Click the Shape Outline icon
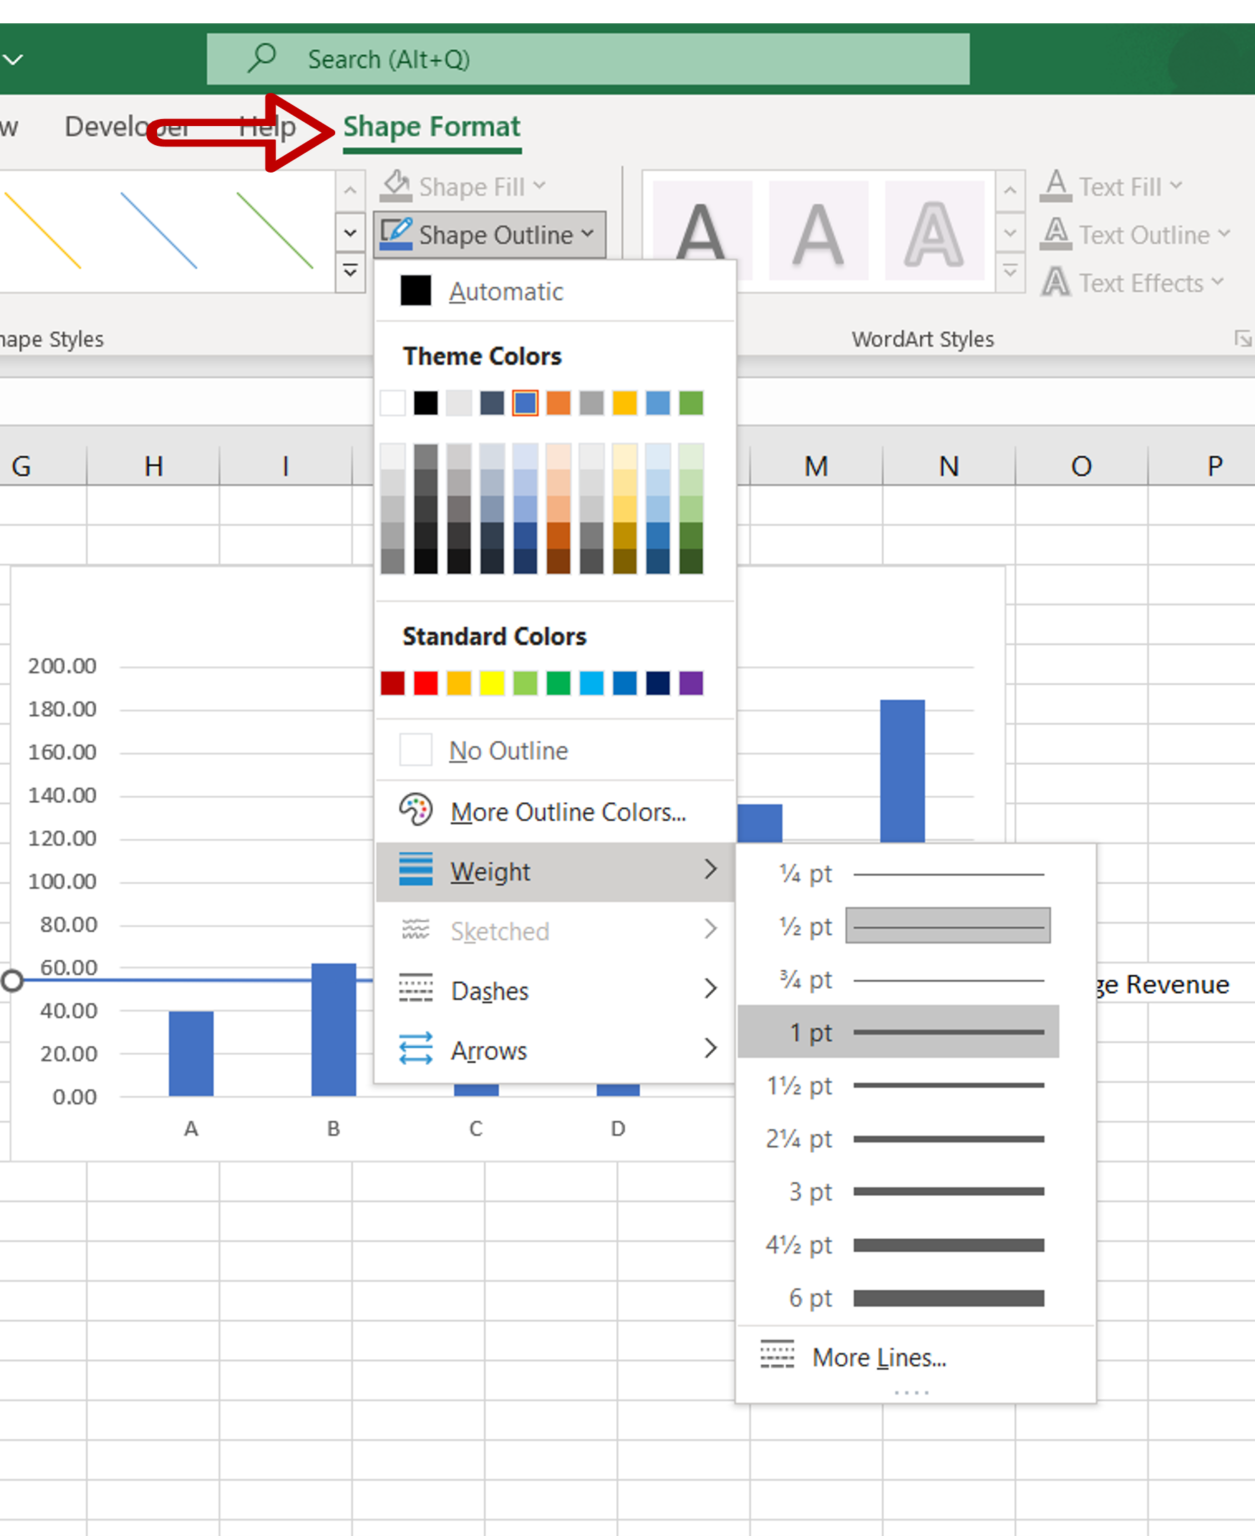Image resolution: width=1255 pixels, height=1536 pixels. pyautogui.click(x=398, y=234)
